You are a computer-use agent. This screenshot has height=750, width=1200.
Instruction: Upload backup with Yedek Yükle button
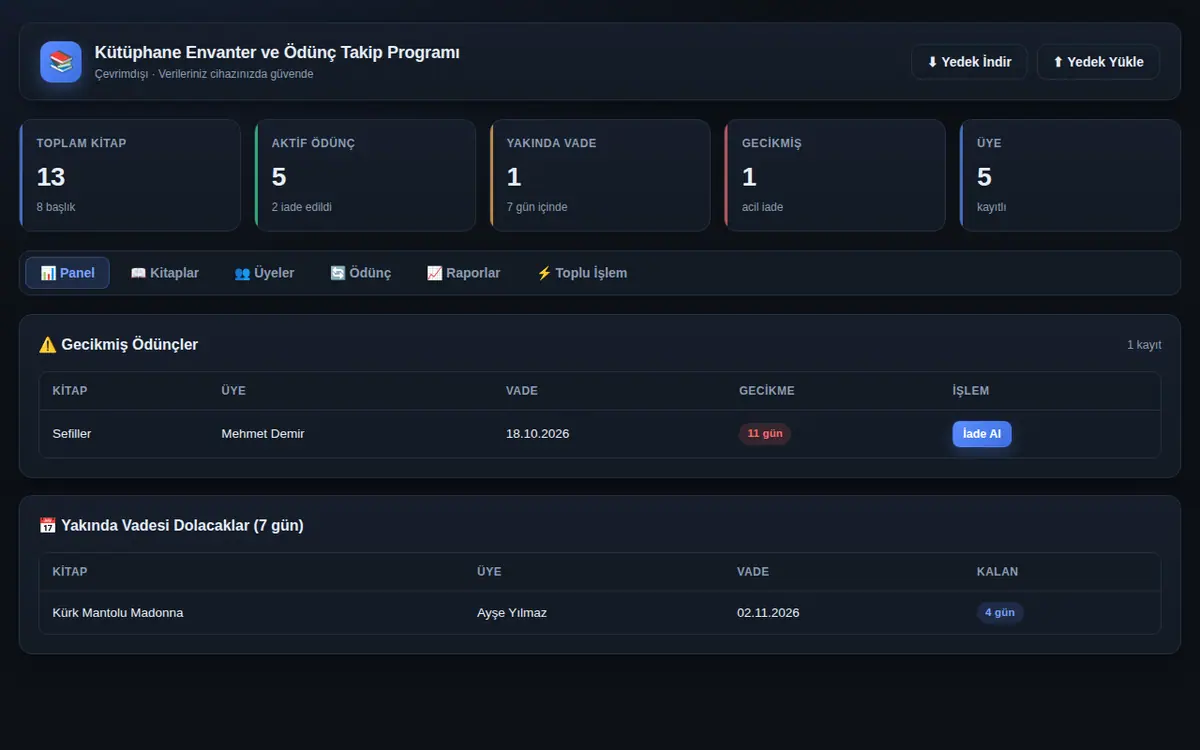pyautogui.click(x=1098, y=62)
